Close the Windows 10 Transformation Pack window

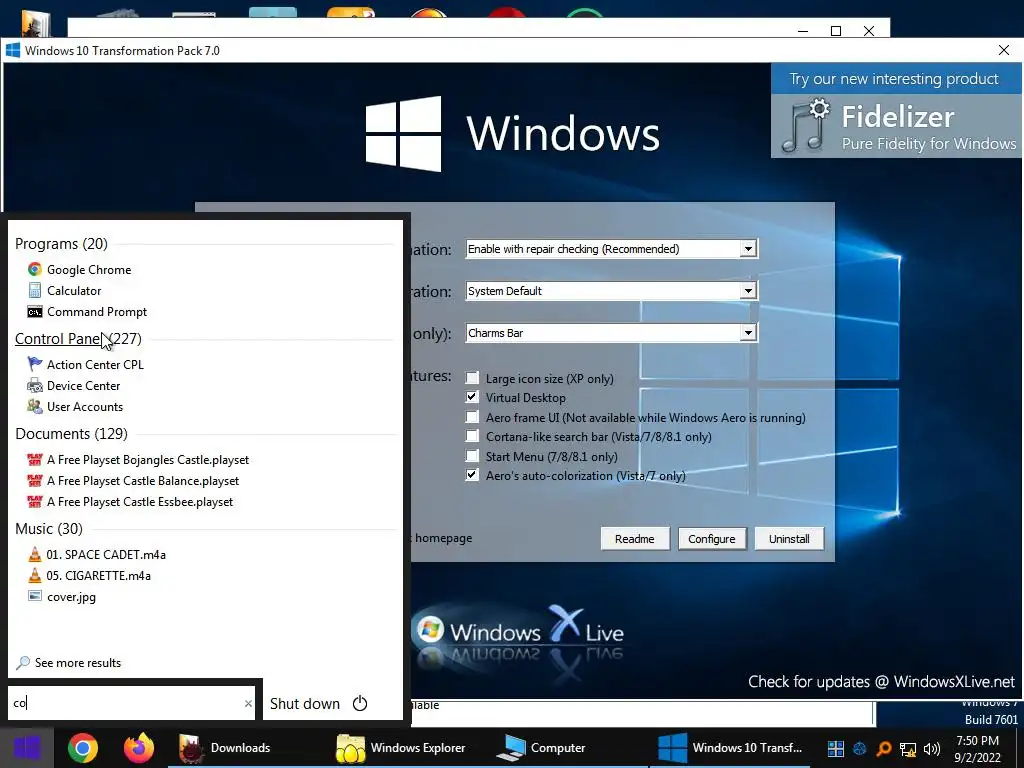(x=1004, y=50)
